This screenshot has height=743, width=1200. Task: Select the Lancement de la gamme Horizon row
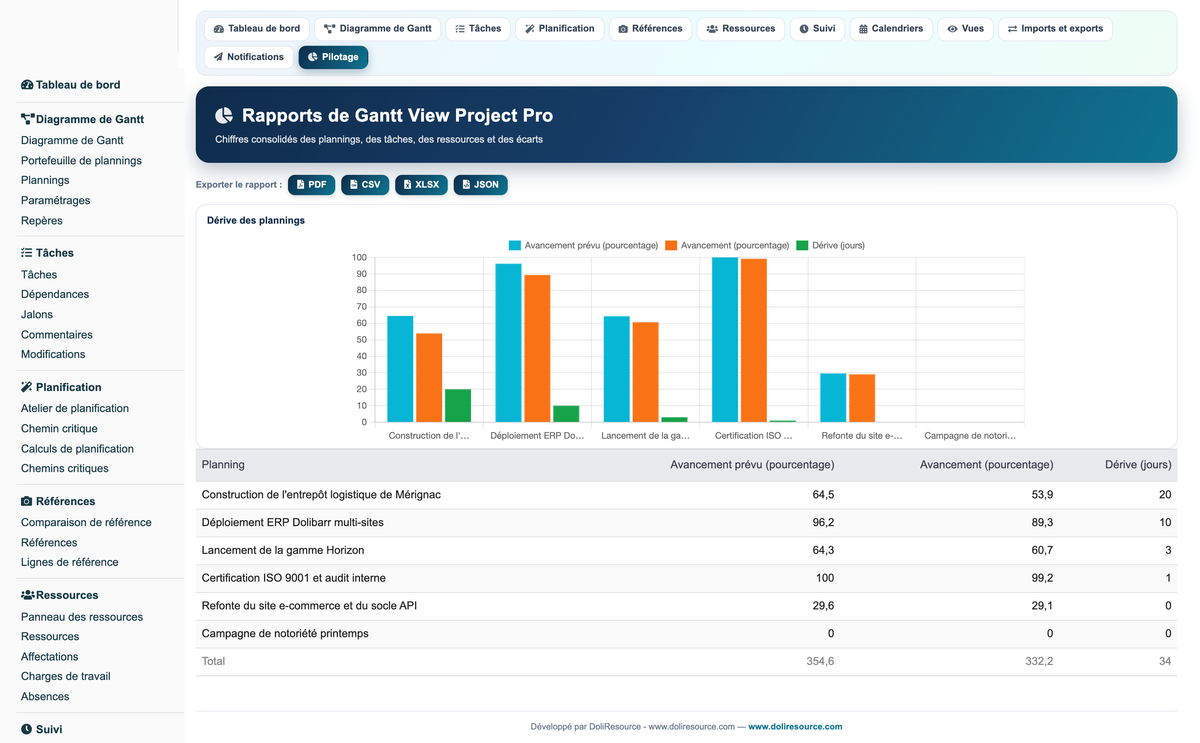tap(686, 551)
